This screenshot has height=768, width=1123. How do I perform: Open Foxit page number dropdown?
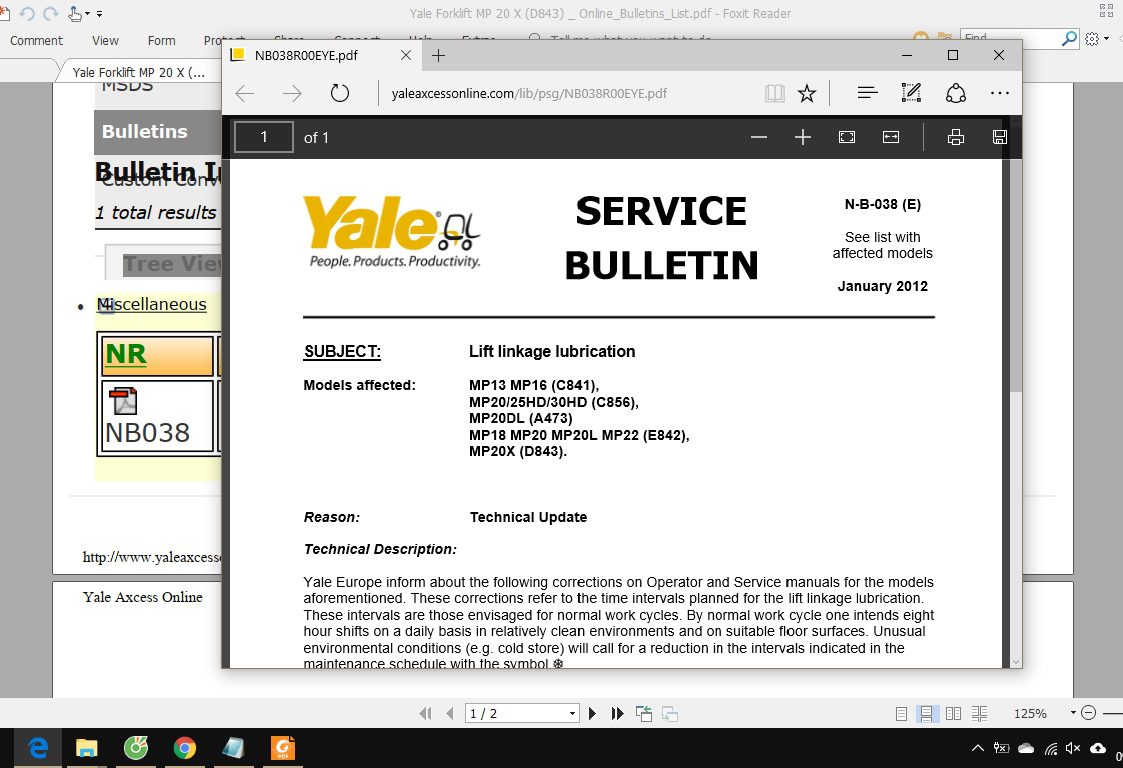572,714
